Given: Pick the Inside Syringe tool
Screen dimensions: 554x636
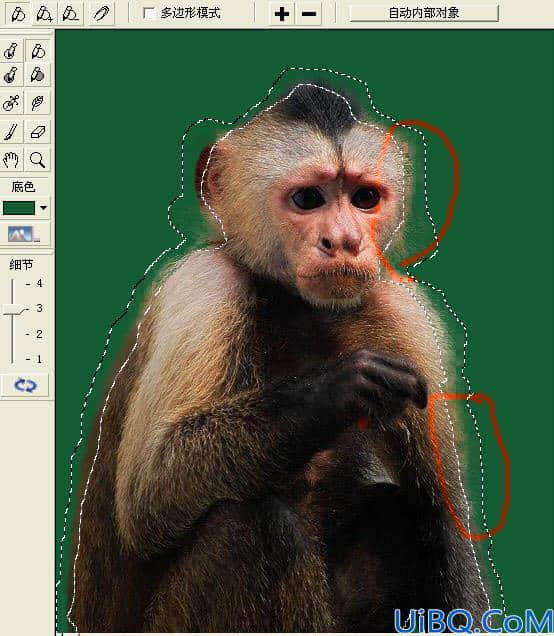Looking at the screenshot, I should (12, 103).
